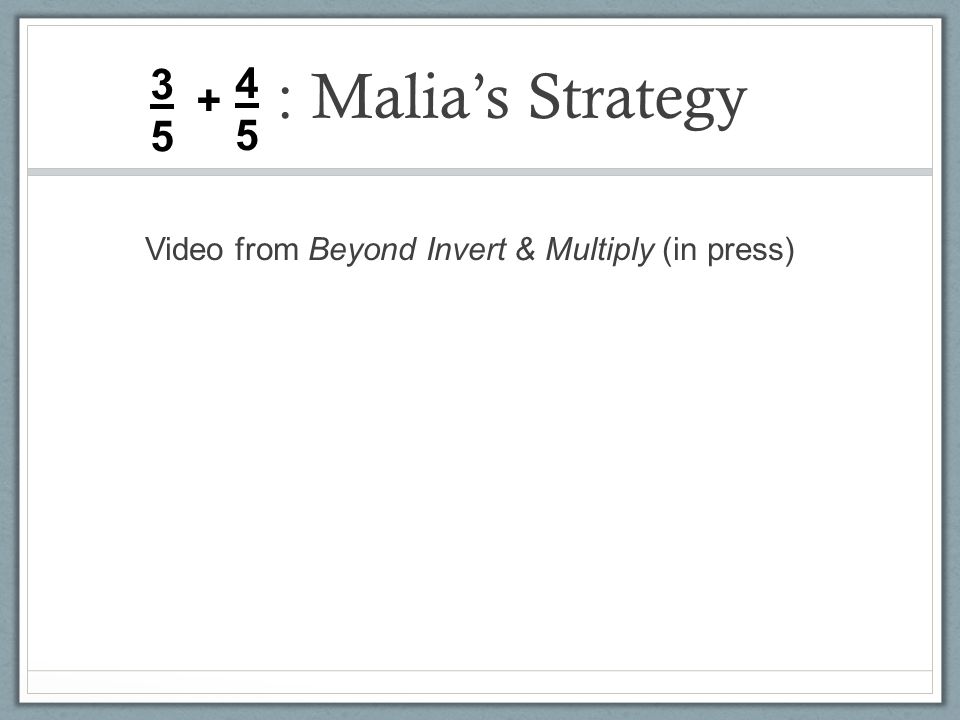Select the word Malia's in the title
This screenshot has width=960, height=720.
pos(410,96)
